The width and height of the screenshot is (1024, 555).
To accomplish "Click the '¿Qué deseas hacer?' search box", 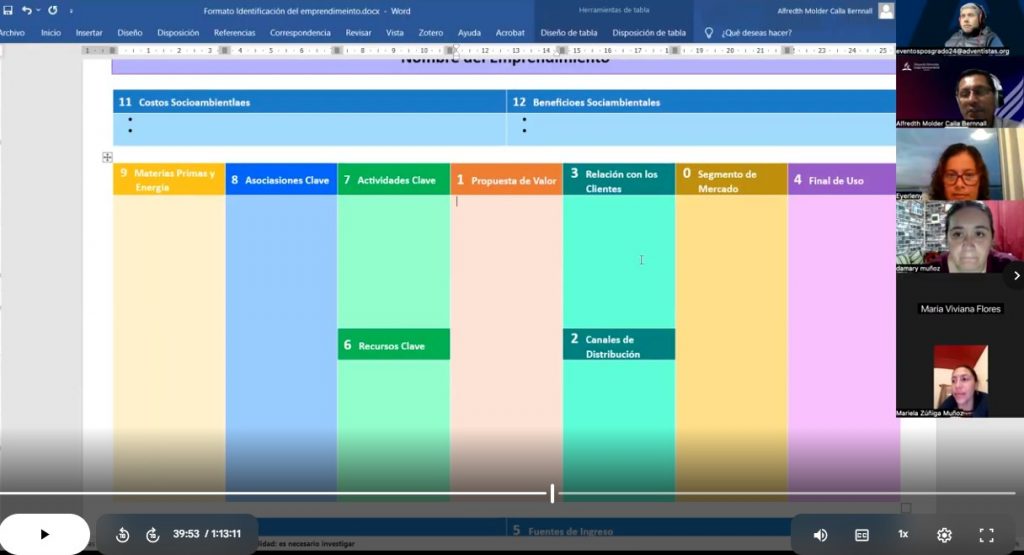I will (x=756, y=32).
